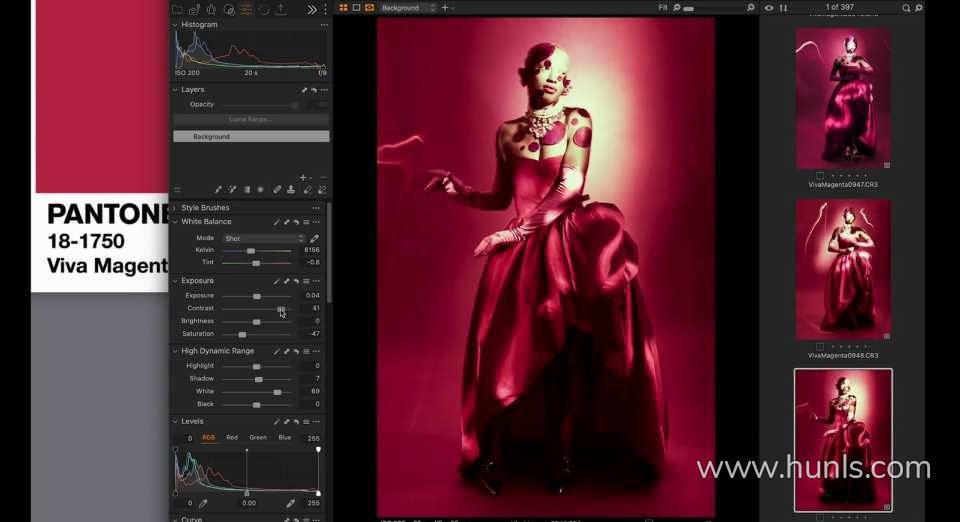The image size is (960, 522).
Task: Select the White Balance eyedropper picker
Action: click(x=314, y=238)
